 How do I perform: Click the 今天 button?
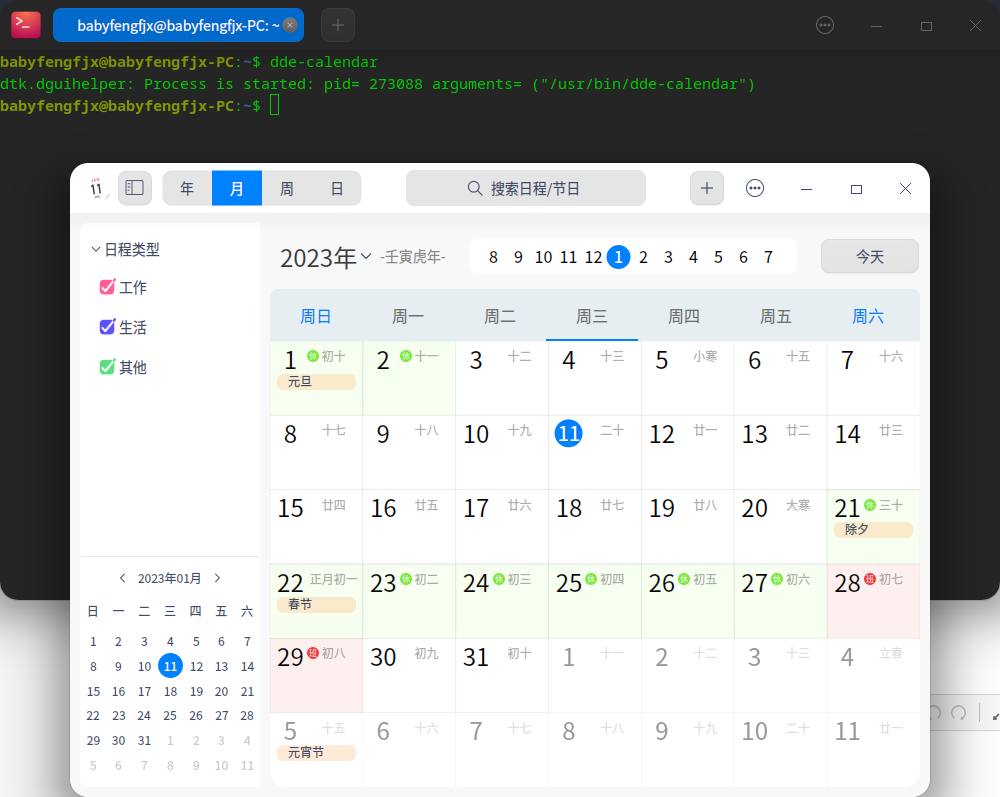tap(869, 257)
